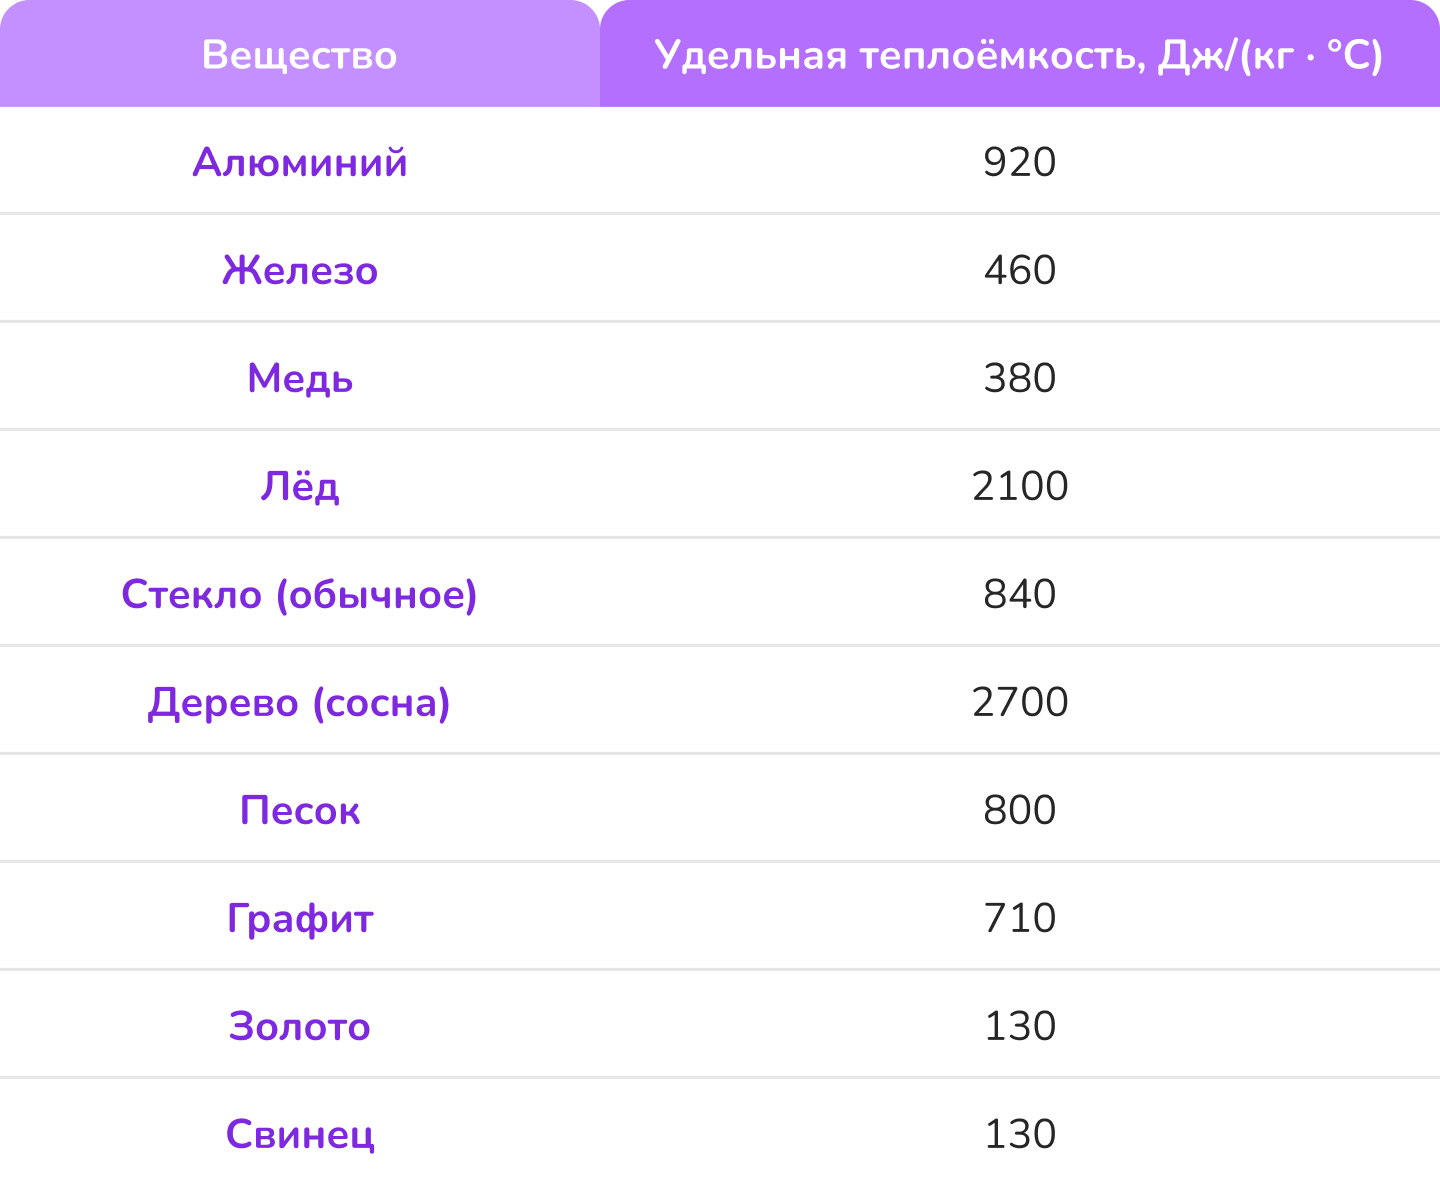Select the Дерево (сосна) label
This screenshot has height=1187, width=1440.
tap(300, 702)
